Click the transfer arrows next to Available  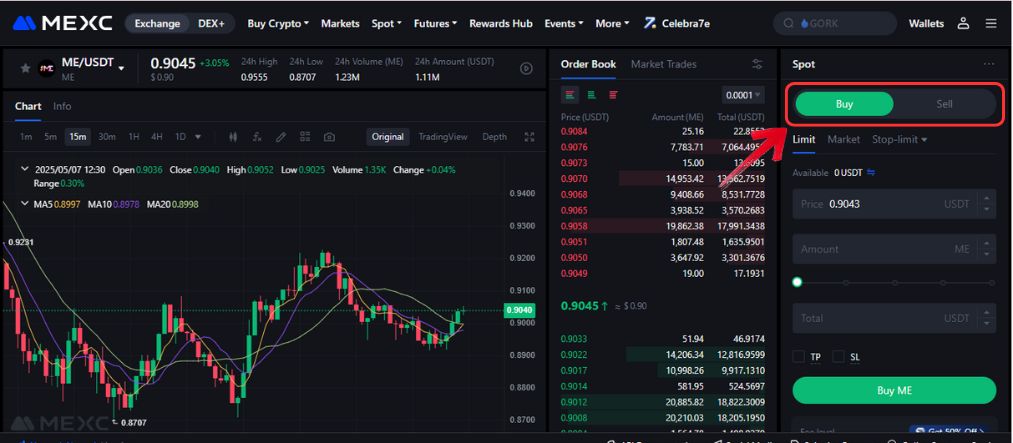pyautogui.click(x=871, y=172)
